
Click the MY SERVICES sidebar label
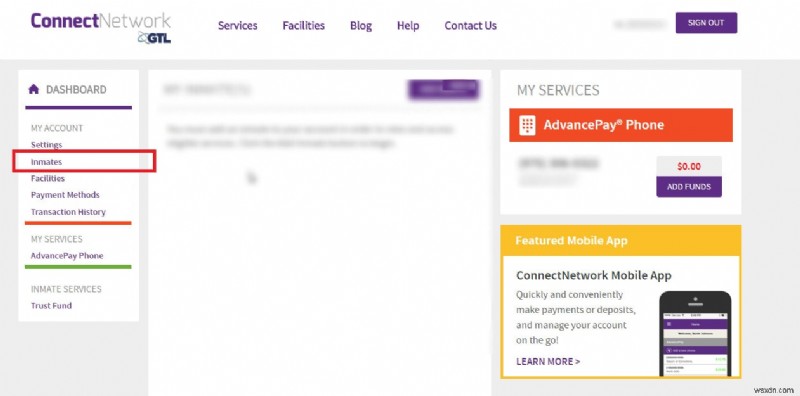pyautogui.click(x=57, y=239)
